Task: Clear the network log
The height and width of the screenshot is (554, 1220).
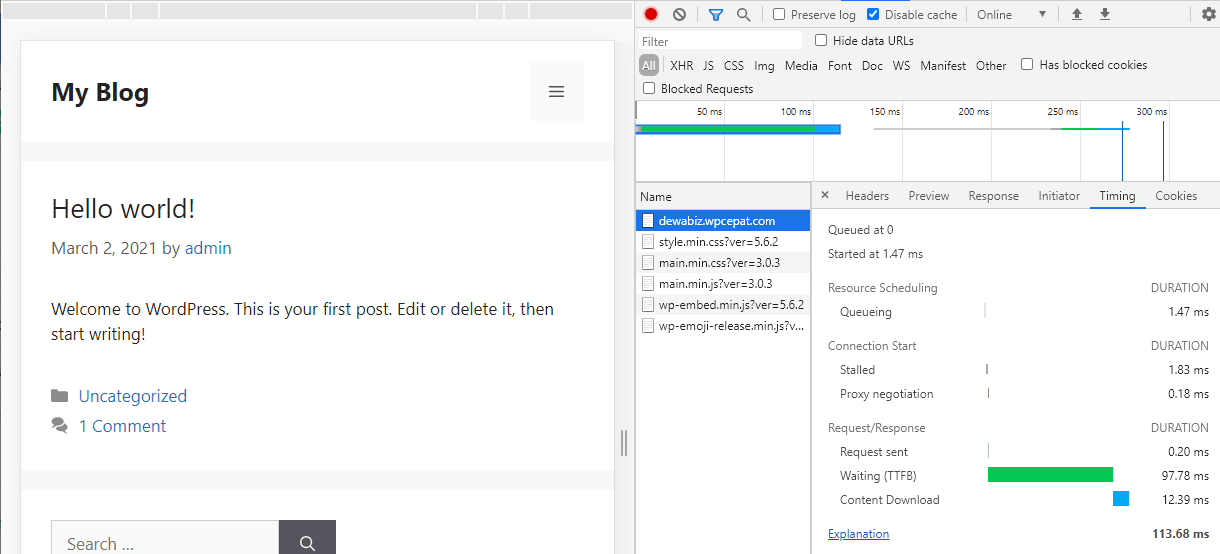Action: pyautogui.click(x=680, y=15)
